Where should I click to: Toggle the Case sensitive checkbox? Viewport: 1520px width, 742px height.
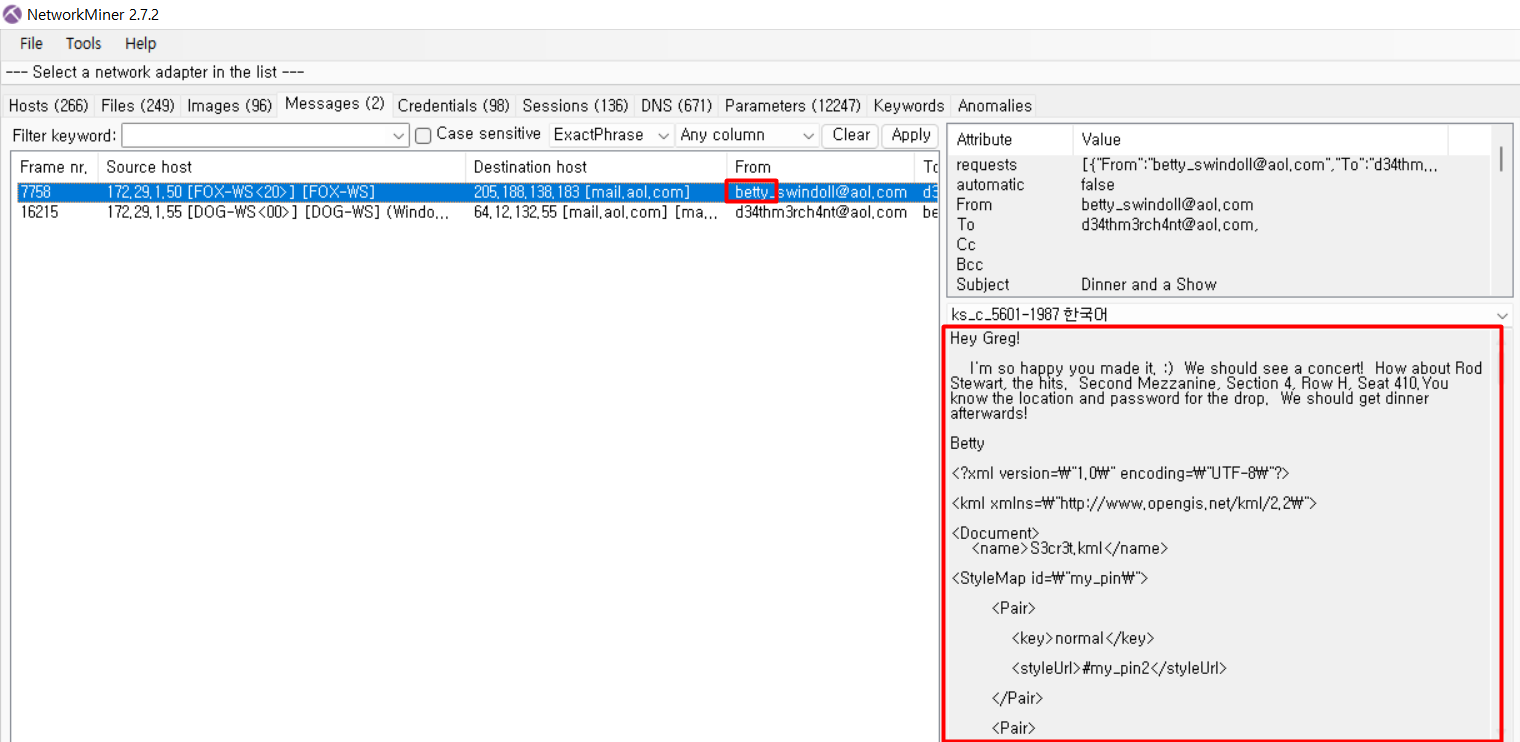tap(423, 135)
